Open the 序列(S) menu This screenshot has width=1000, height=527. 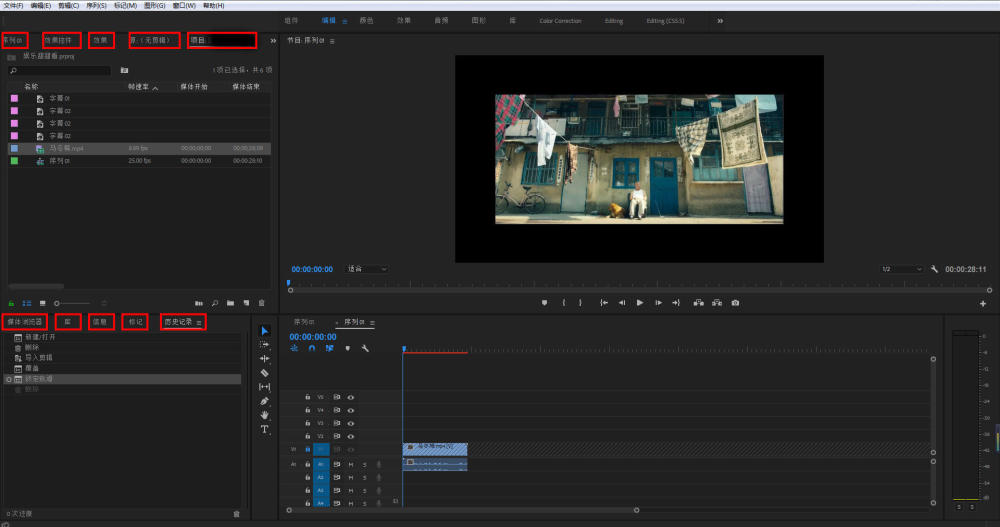tap(96, 6)
